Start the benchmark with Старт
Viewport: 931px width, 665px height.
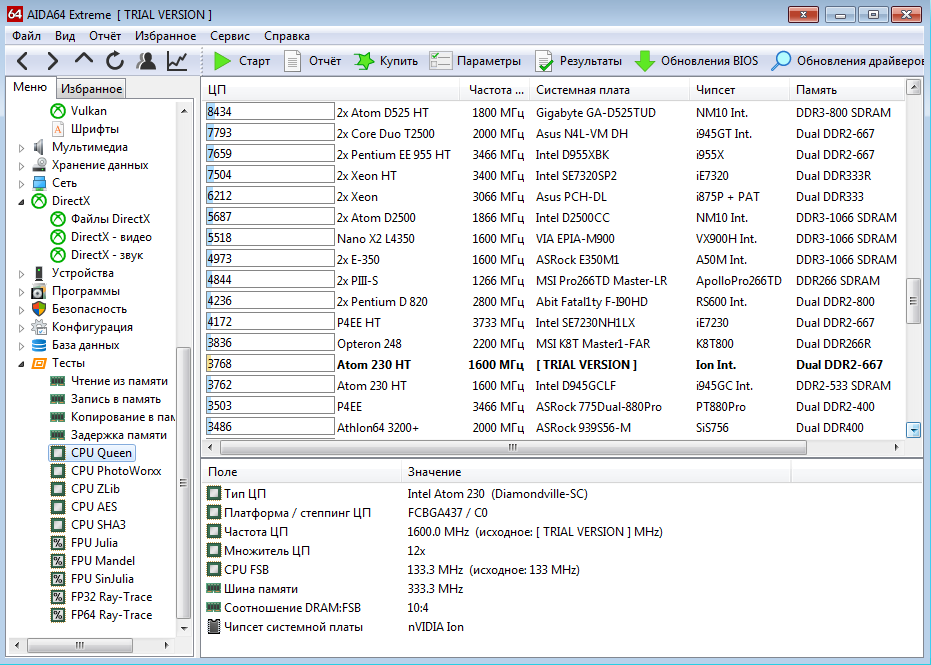(242, 61)
